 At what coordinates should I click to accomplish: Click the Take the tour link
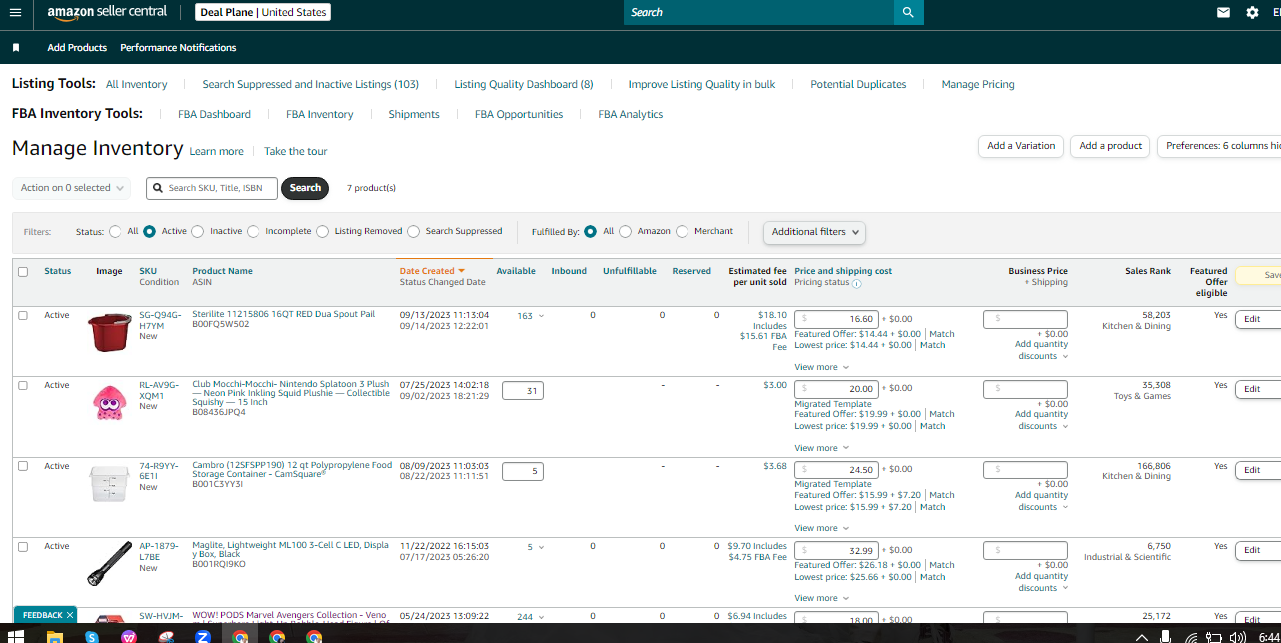pyautogui.click(x=296, y=151)
